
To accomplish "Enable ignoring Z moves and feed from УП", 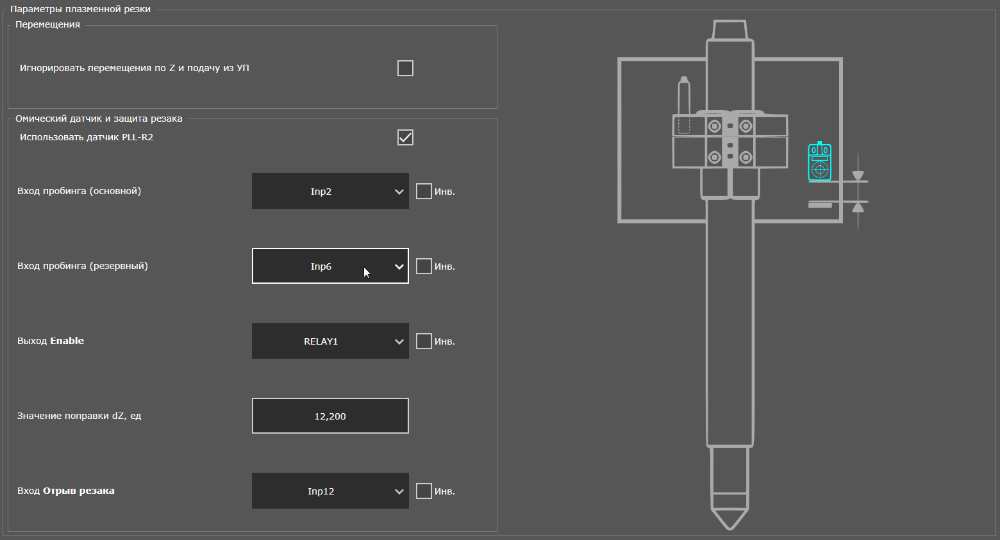I will tap(405, 68).
